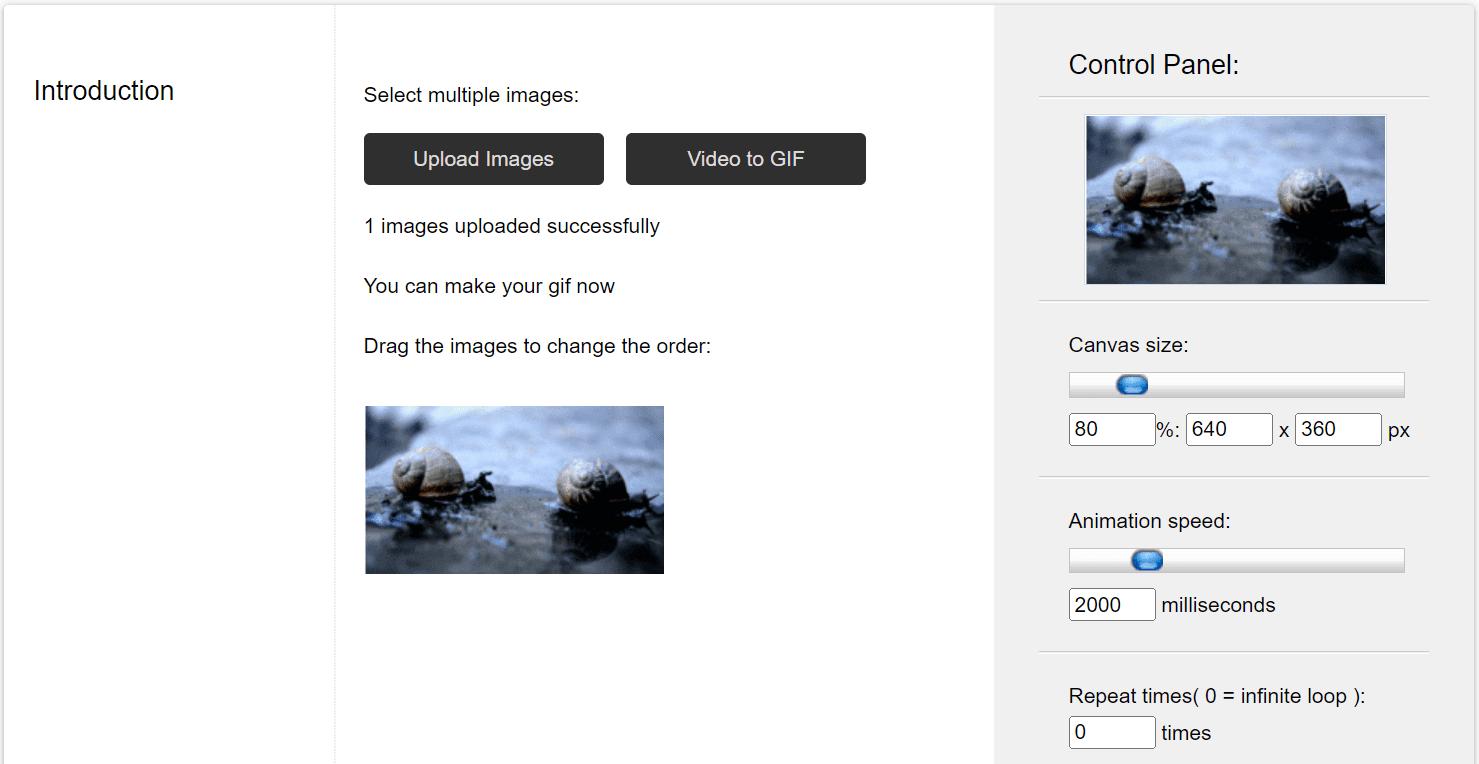Click the 'times' unit label

point(1186,733)
